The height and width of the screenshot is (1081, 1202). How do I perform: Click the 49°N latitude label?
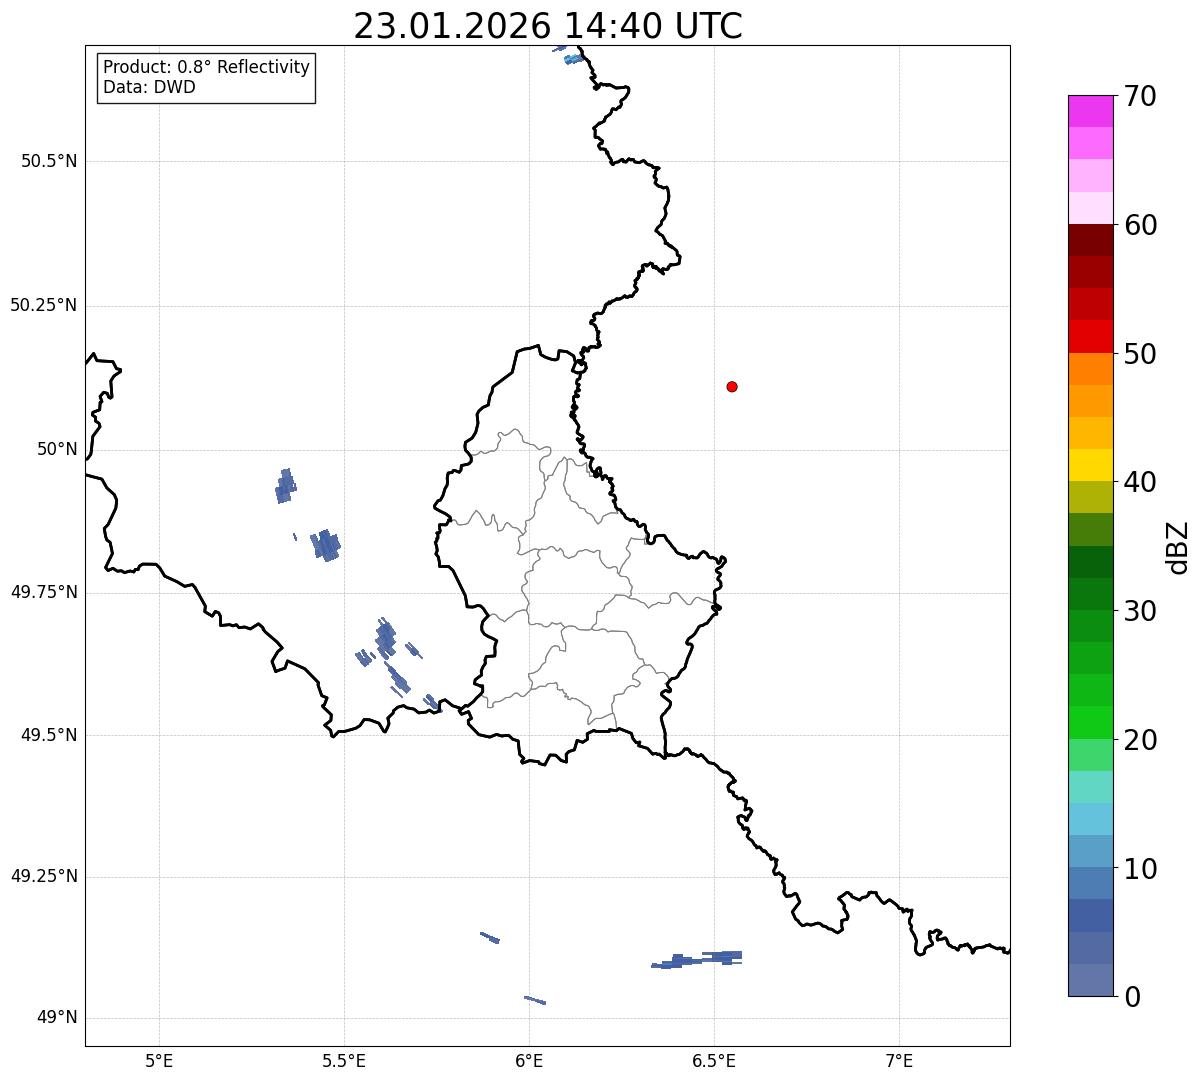57,1017
